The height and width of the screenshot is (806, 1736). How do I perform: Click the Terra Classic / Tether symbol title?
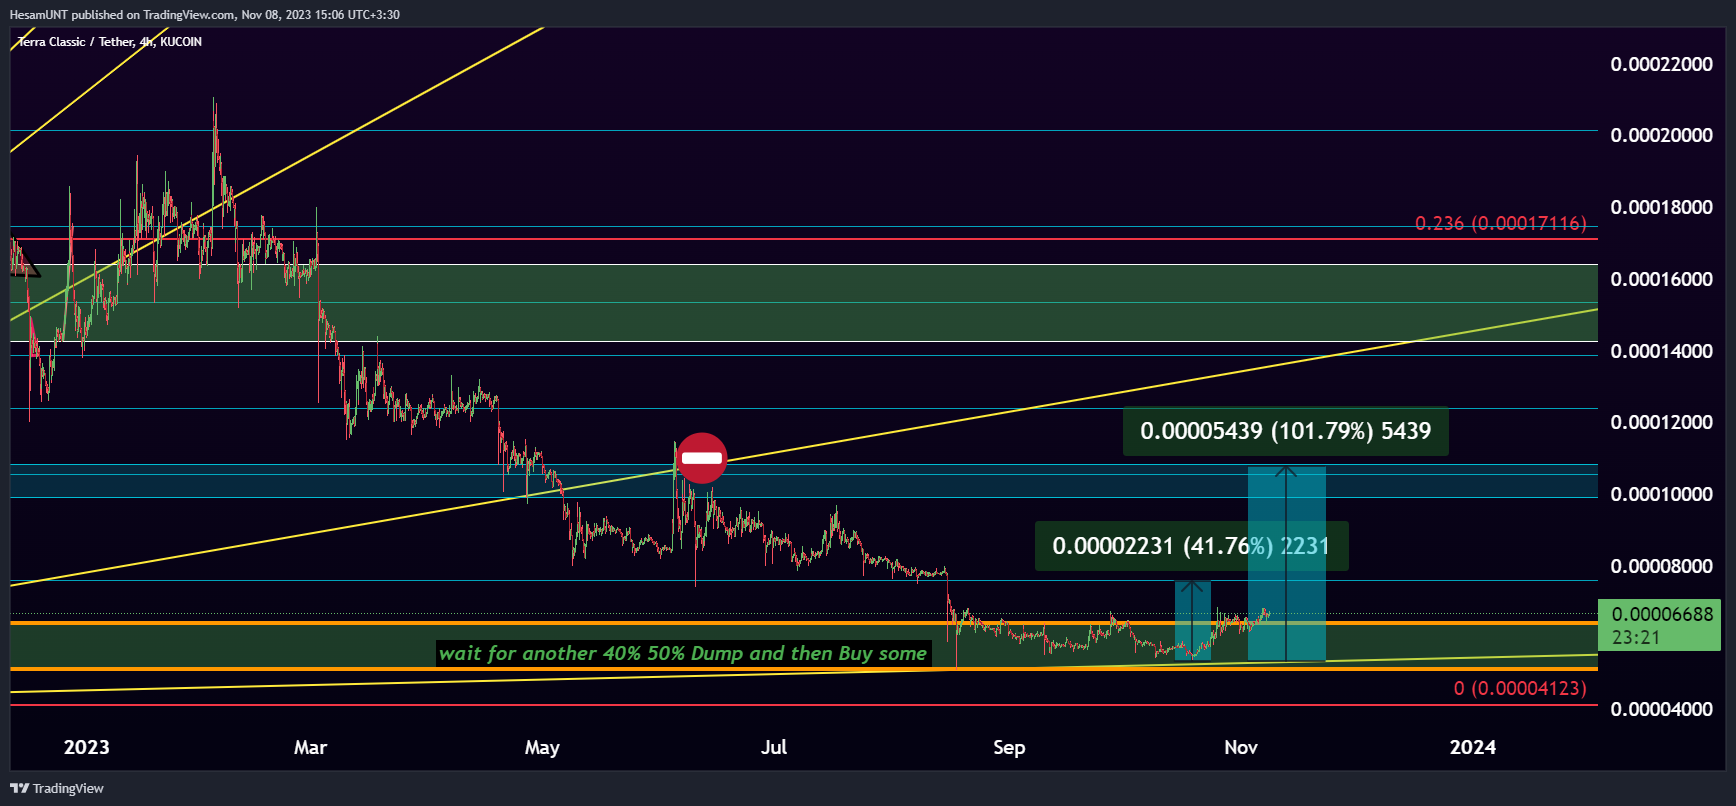coord(110,42)
